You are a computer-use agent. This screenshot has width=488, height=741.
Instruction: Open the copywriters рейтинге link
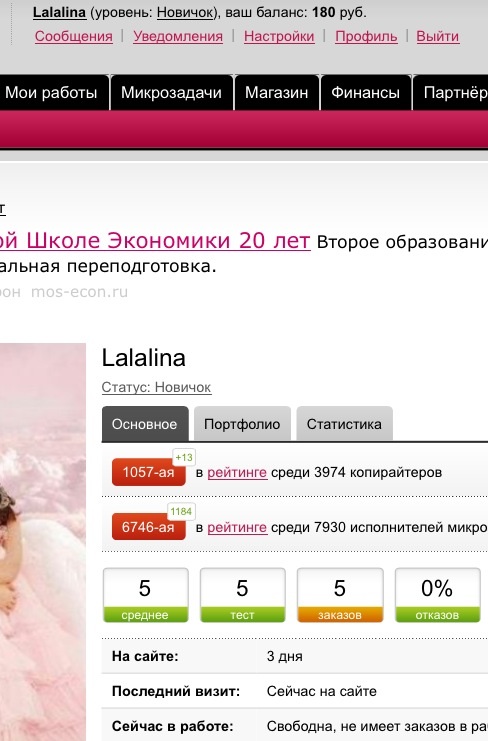point(237,472)
